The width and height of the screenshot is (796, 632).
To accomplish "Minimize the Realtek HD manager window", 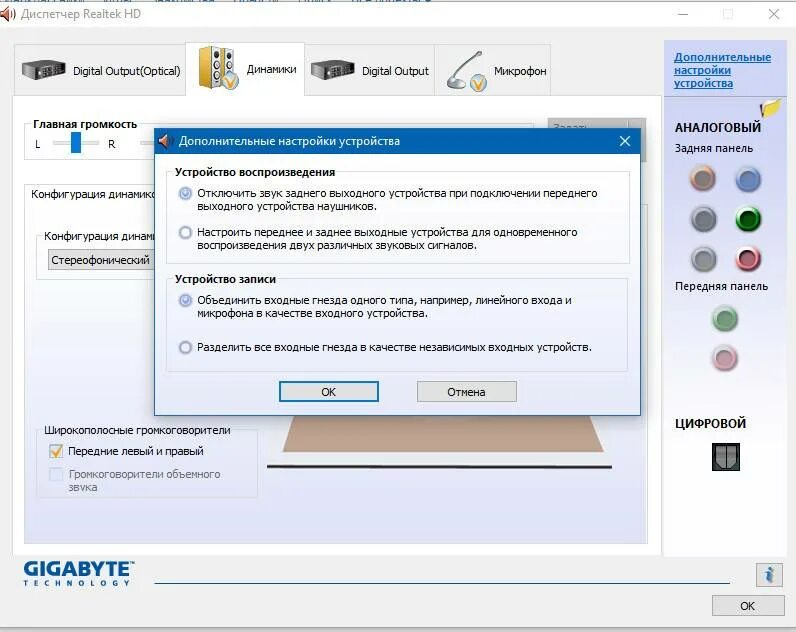I will pos(683,14).
